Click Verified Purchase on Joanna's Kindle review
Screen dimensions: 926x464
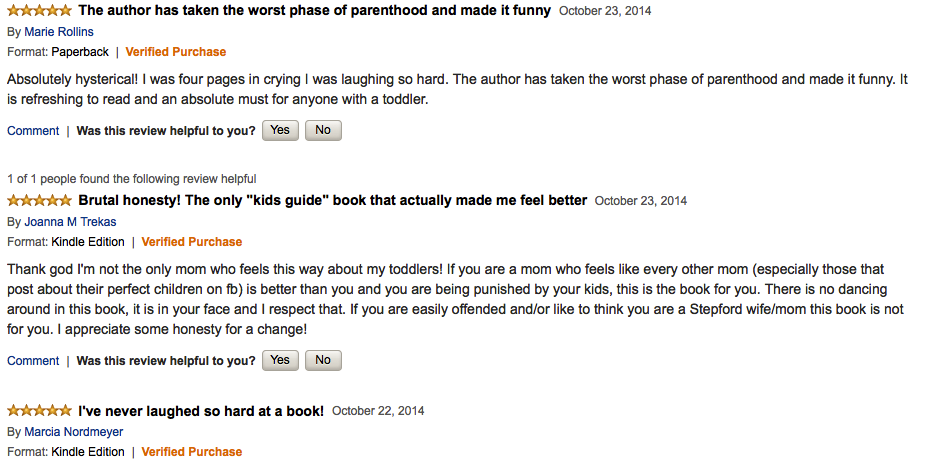pos(192,242)
